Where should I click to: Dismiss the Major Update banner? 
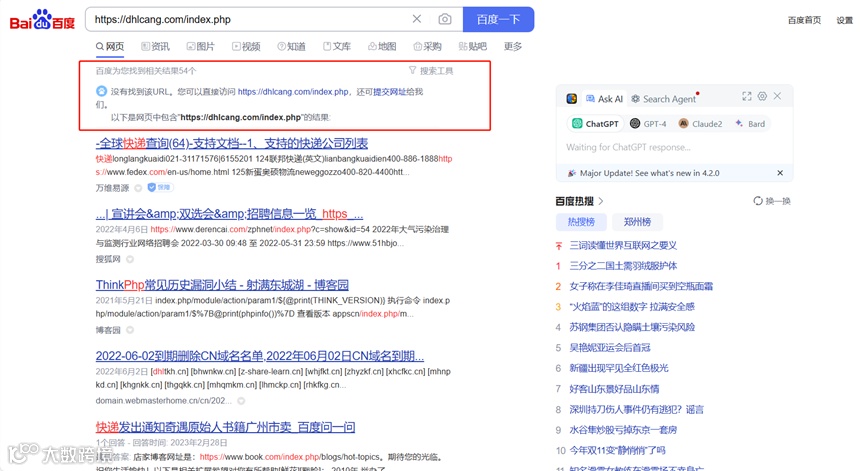pyautogui.click(x=780, y=173)
